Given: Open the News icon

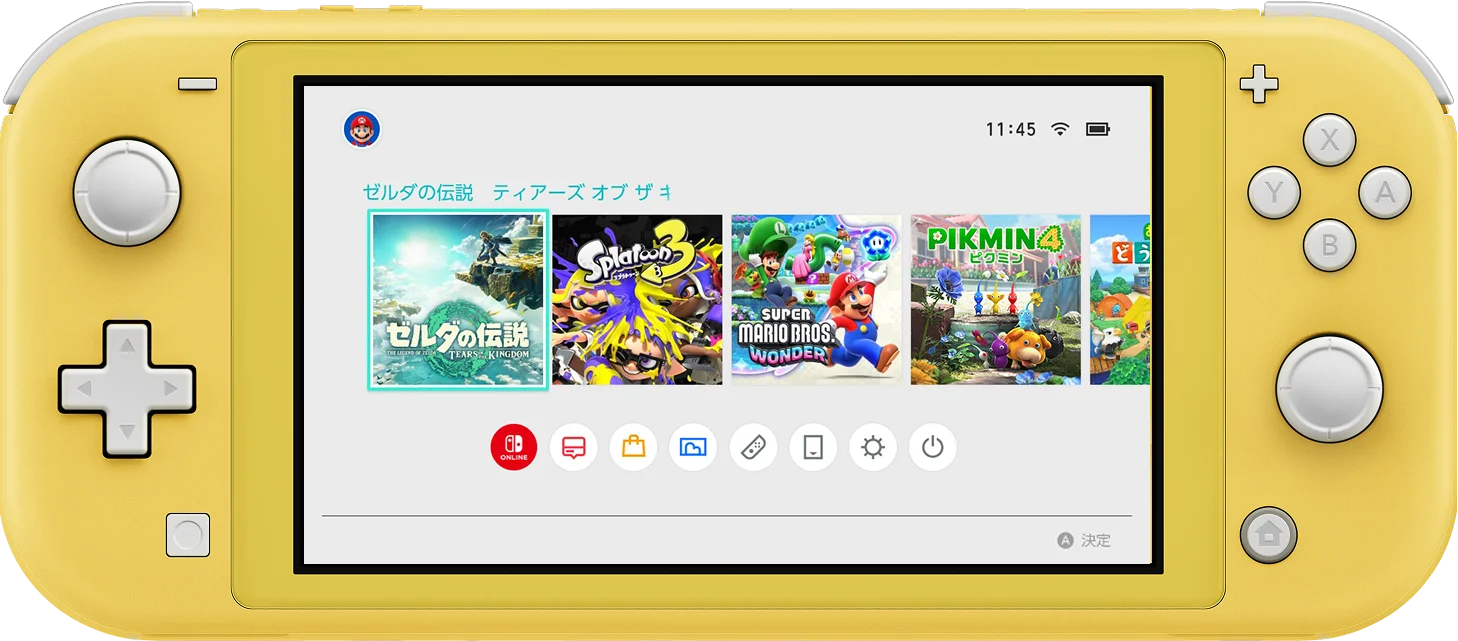Looking at the screenshot, I should 574,448.
